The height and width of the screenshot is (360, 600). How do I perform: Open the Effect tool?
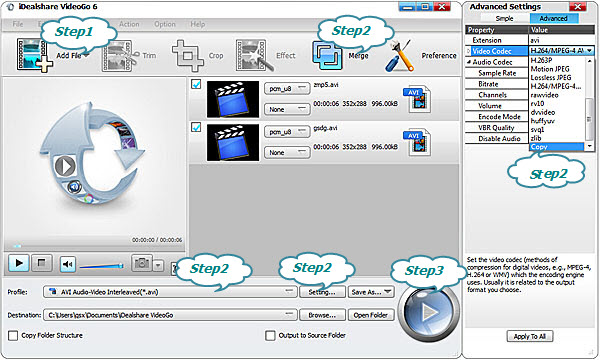(265, 56)
